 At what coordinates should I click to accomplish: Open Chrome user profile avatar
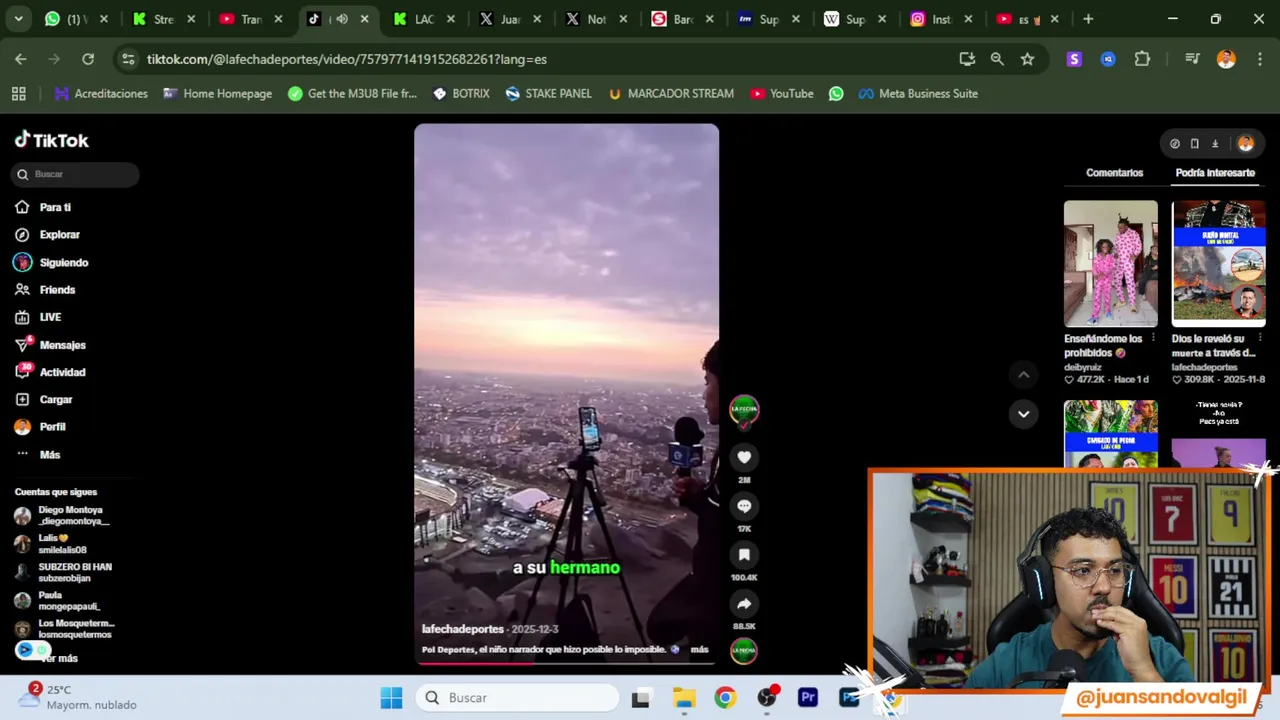click(x=1226, y=59)
